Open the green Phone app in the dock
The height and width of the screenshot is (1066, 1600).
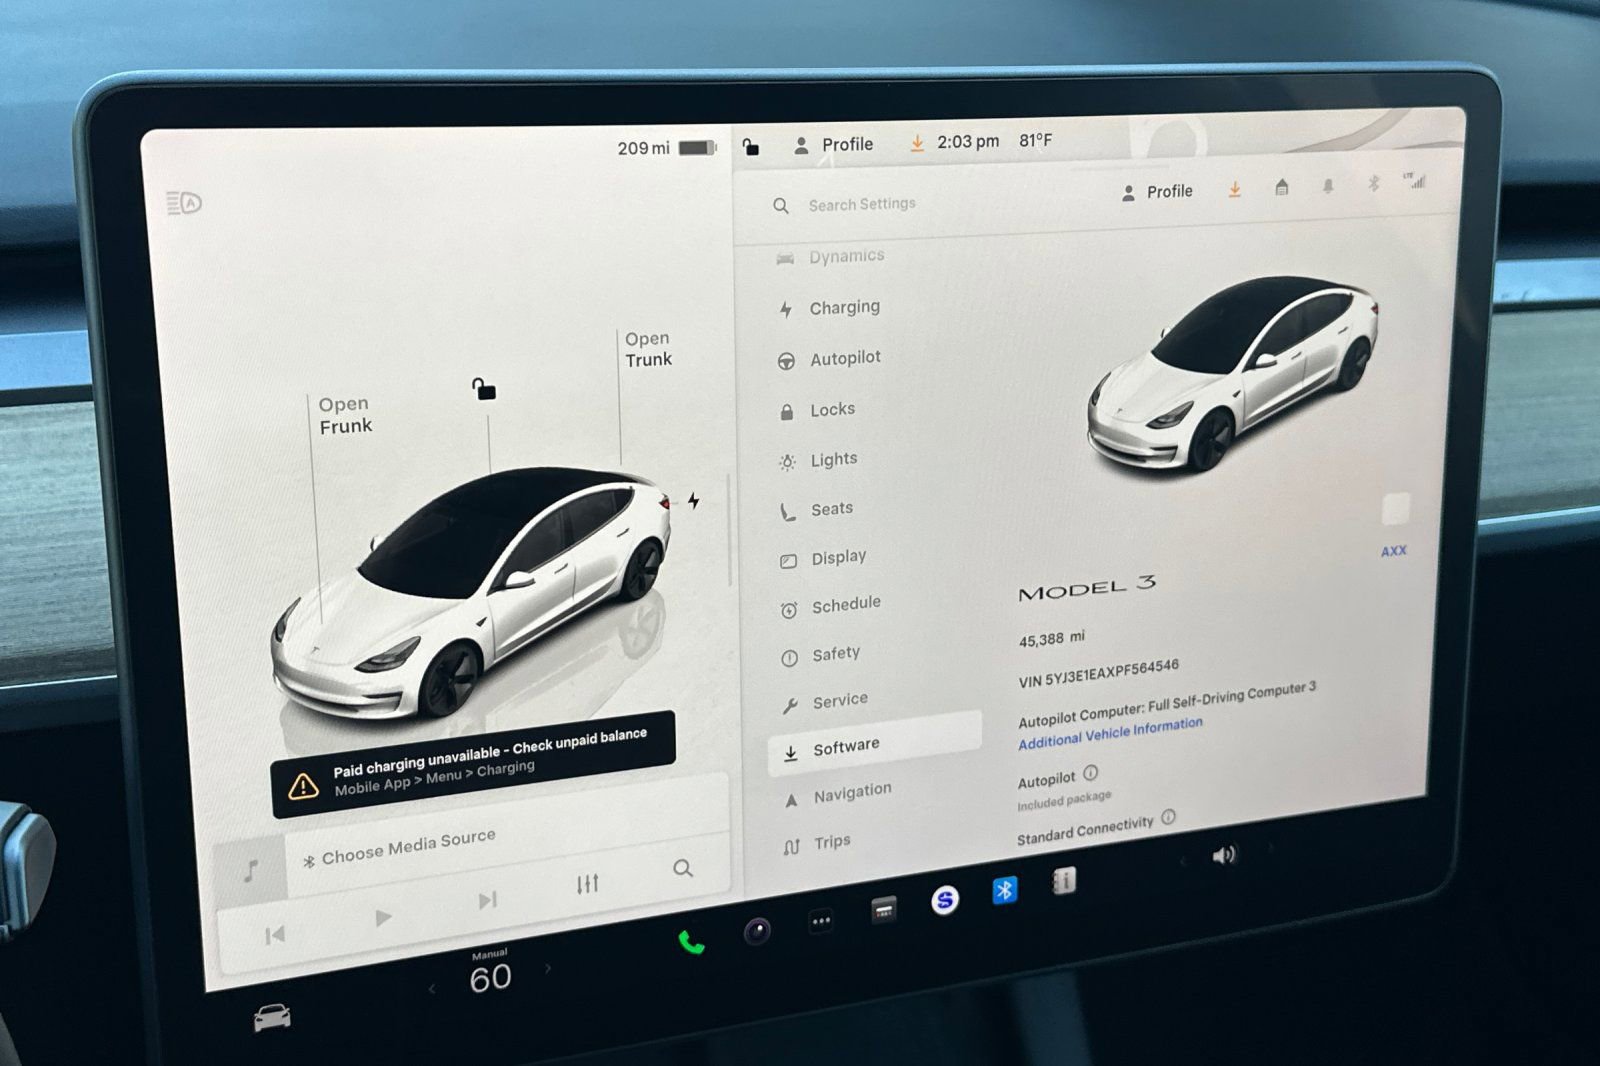688,941
